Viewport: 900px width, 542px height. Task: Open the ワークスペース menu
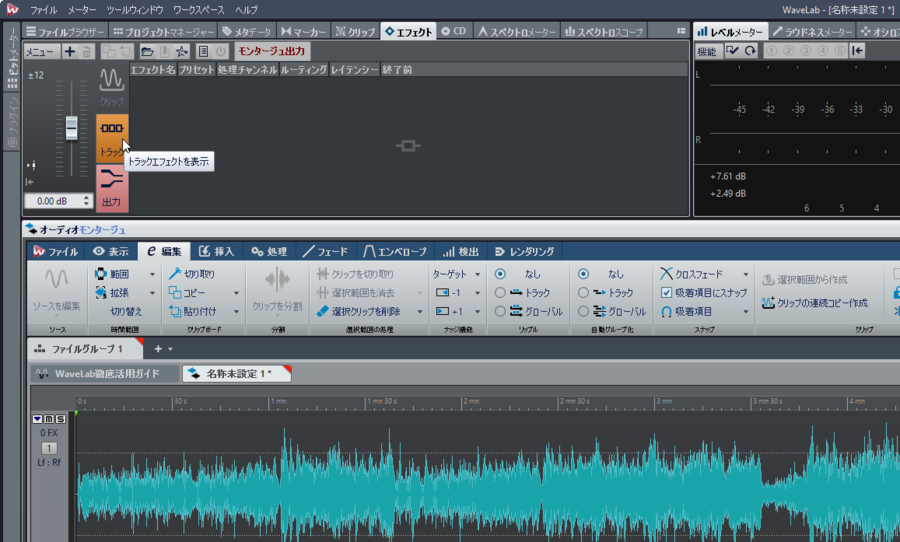(199, 10)
